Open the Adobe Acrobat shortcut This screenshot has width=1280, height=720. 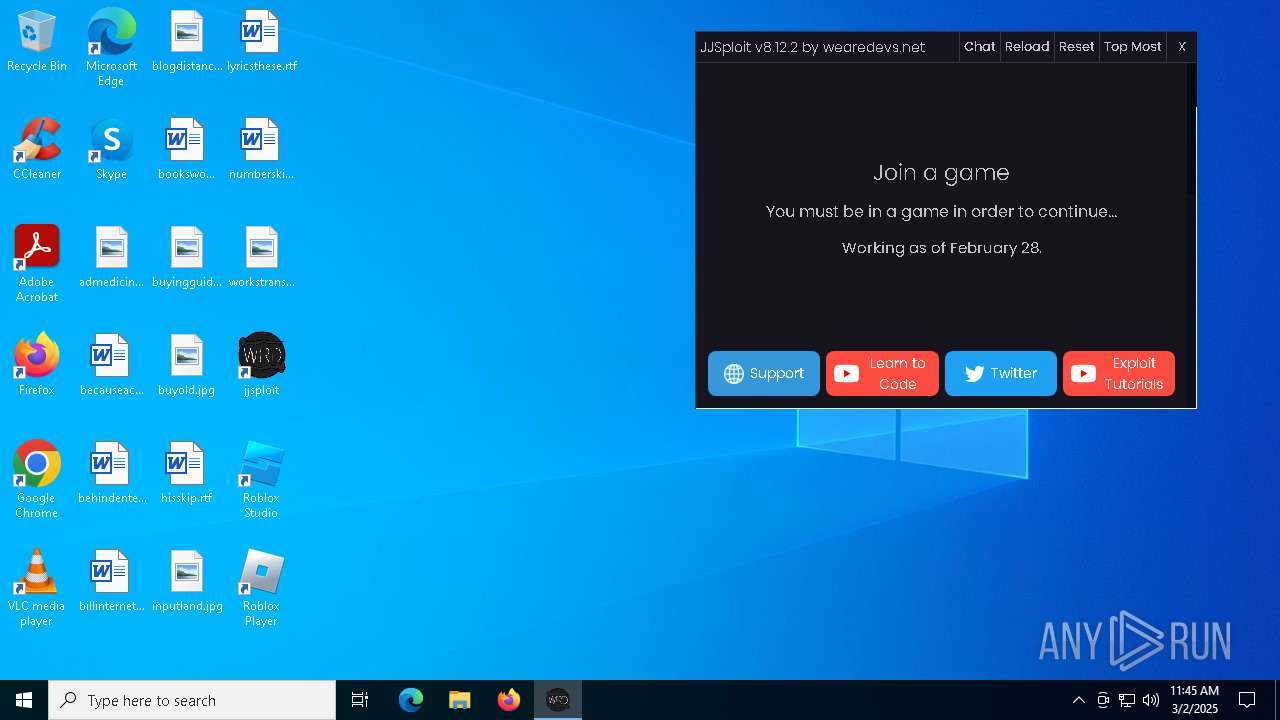(37, 264)
